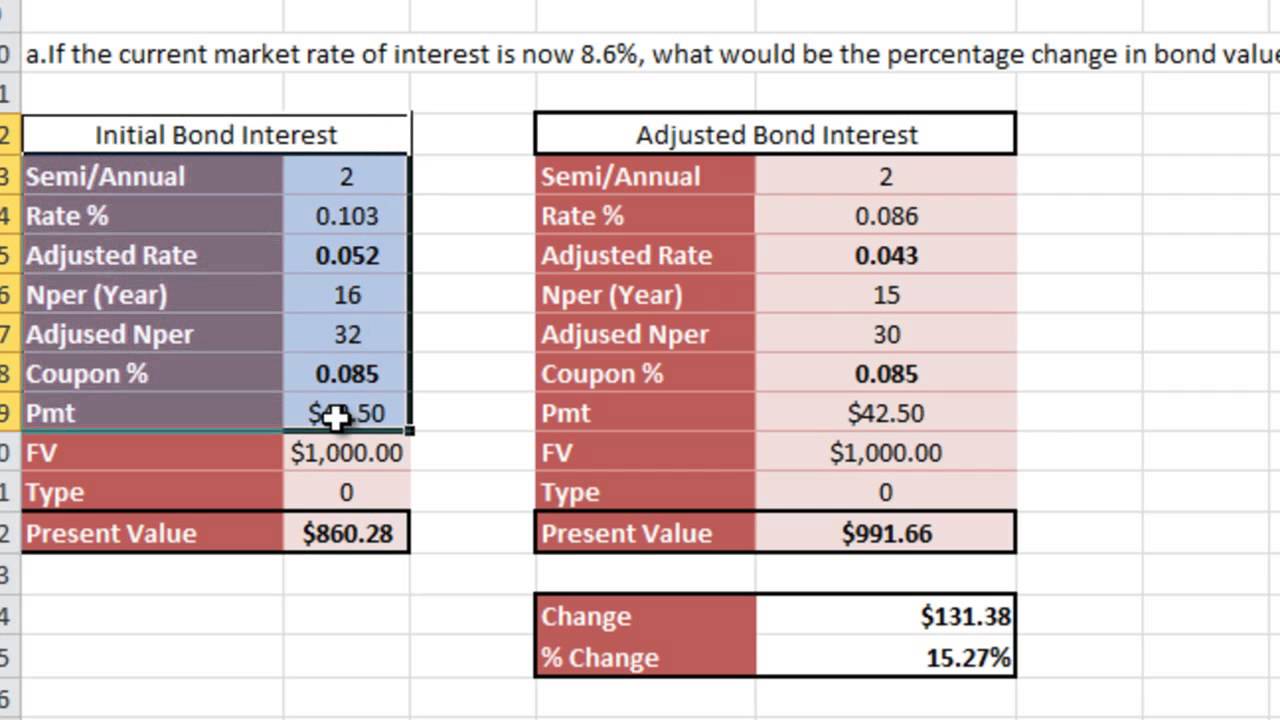
Task: Click the Nper value 16 cell
Action: click(x=346, y=295)
